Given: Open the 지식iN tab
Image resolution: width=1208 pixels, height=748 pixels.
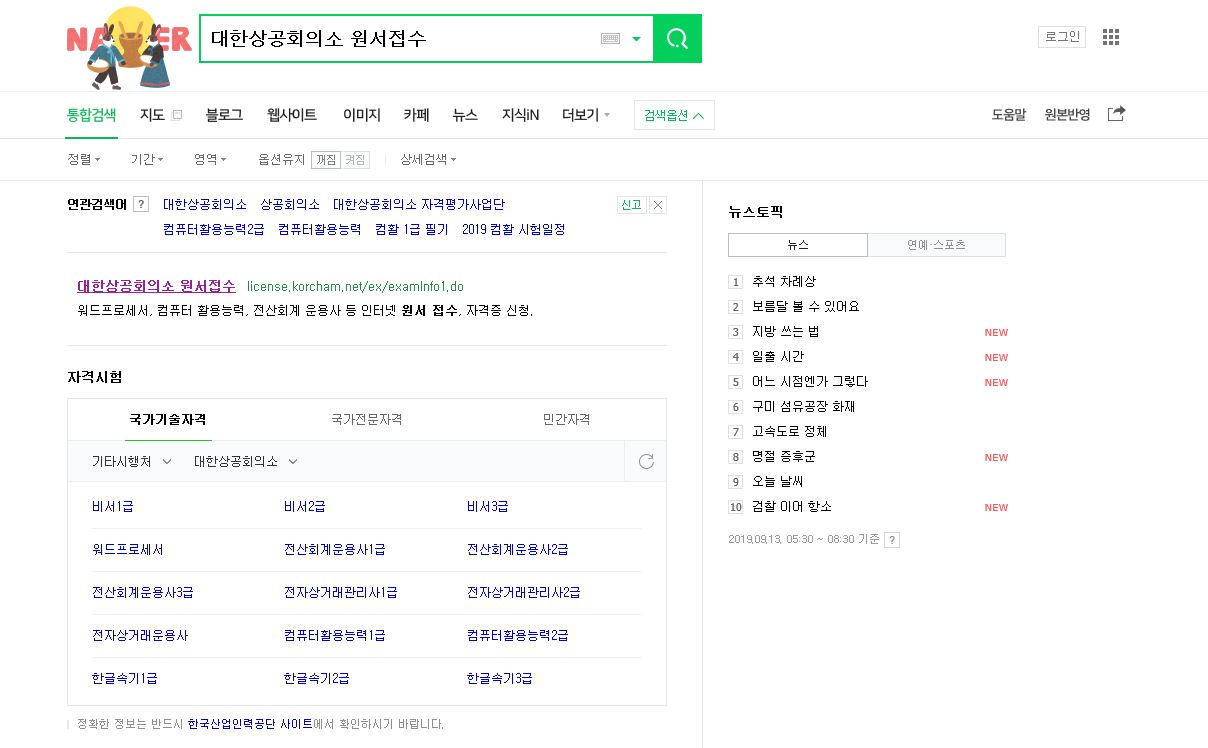Looking at the screenshot, I should pyautogui.click(x=520, y=115).
